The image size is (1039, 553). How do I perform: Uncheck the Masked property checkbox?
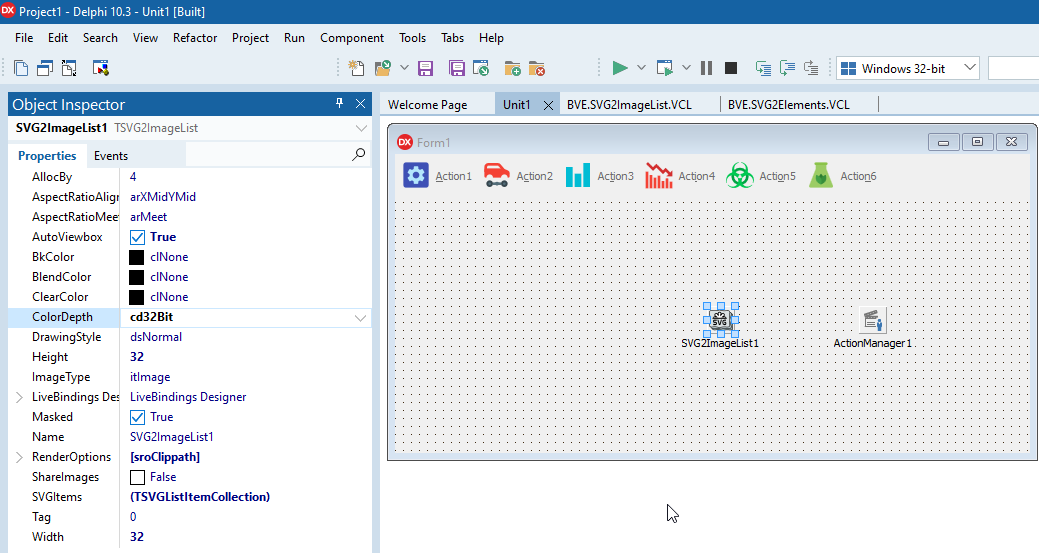click(x=138, y=417)
